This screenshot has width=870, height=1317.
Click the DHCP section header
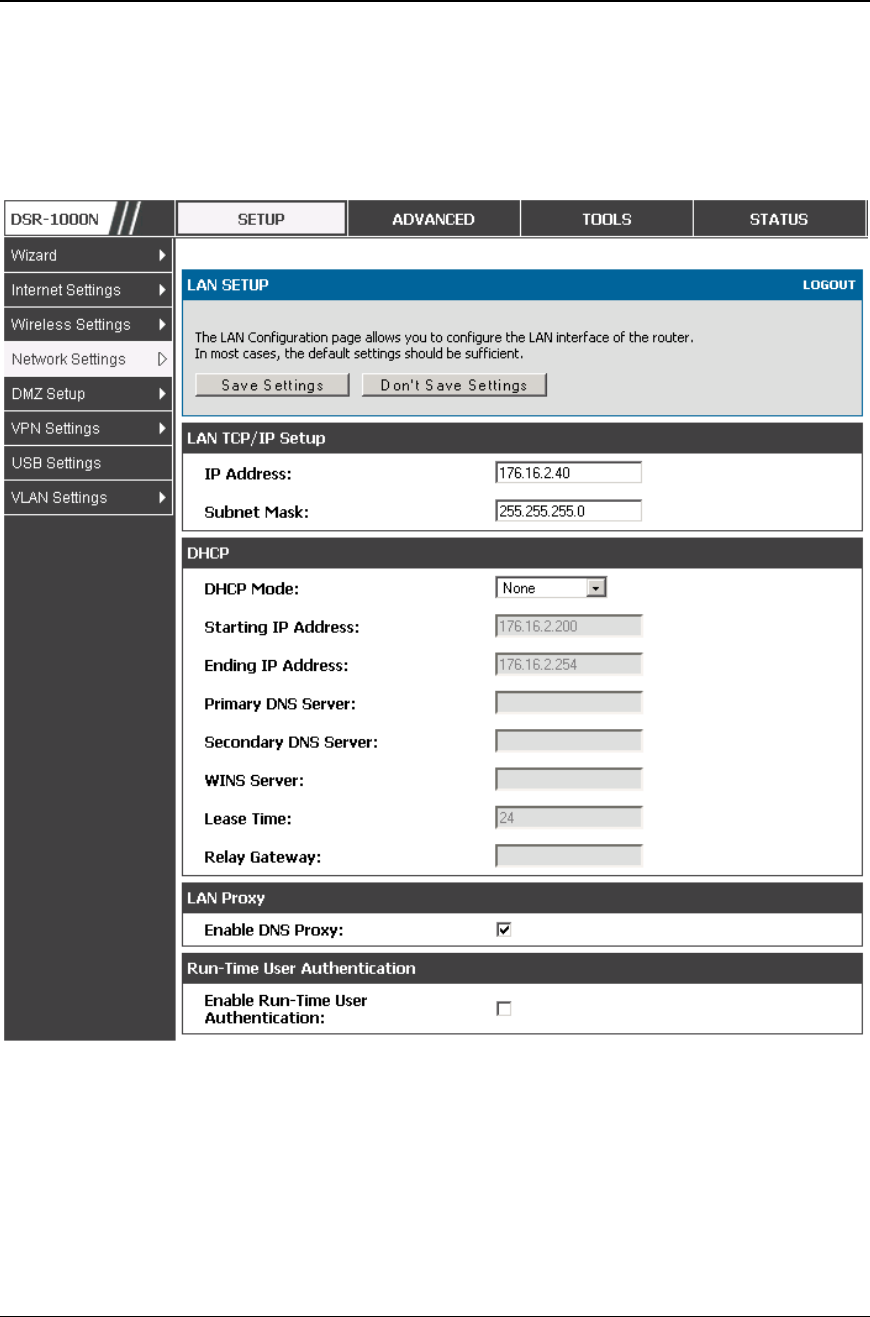(x=522, y=553)
